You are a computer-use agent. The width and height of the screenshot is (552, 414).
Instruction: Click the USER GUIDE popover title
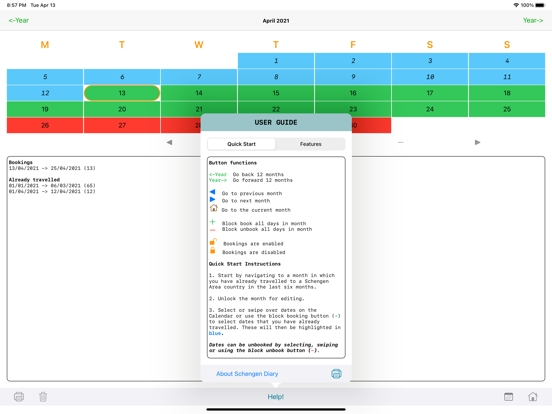pyautogui.click(x=276, y=123)
